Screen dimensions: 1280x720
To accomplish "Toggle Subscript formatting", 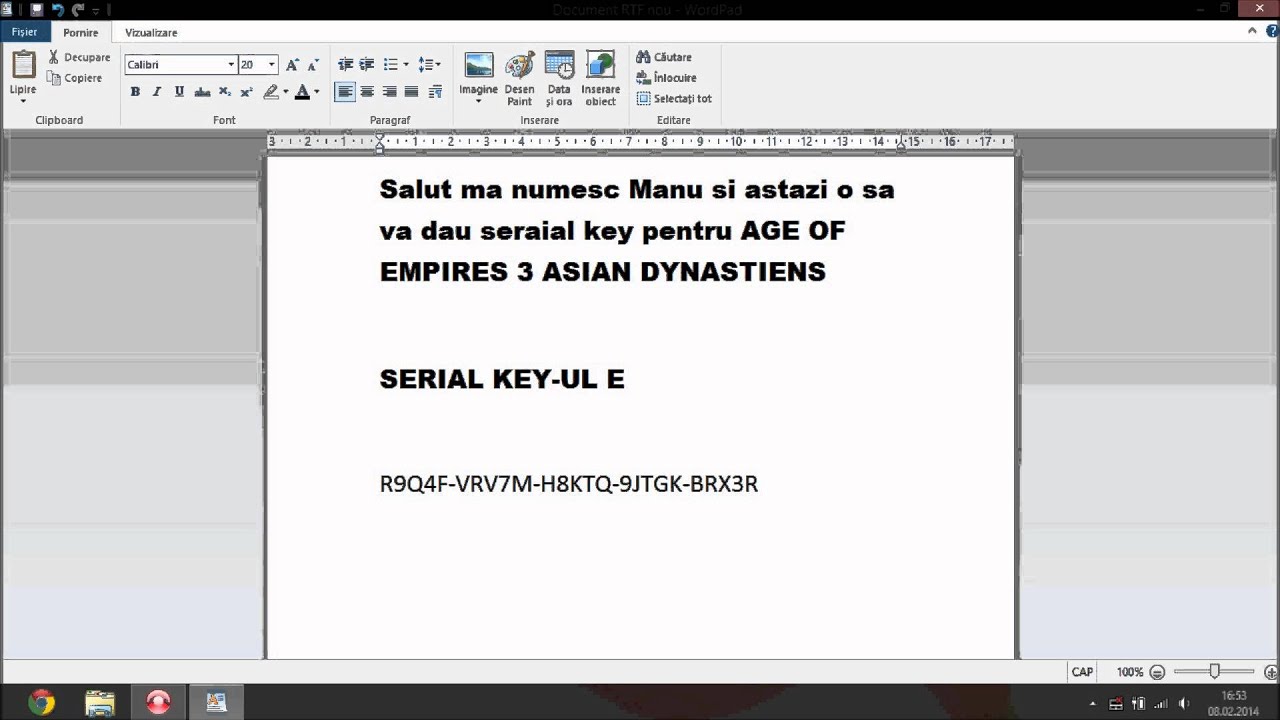I will pos(225,92).
